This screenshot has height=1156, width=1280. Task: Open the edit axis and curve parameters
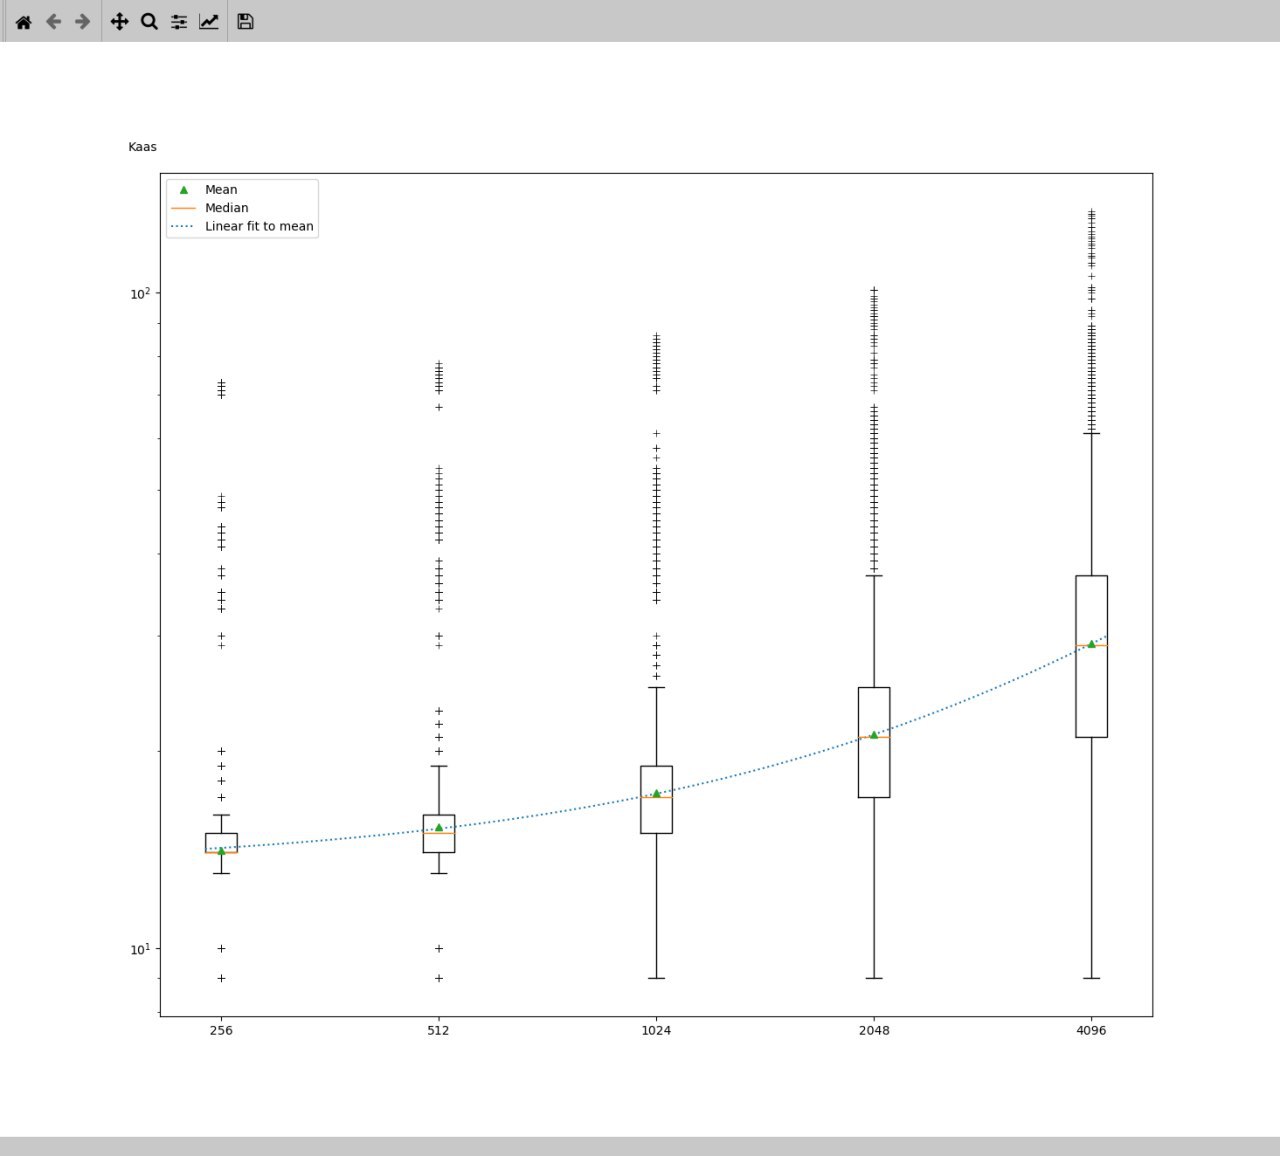(209, 22)
